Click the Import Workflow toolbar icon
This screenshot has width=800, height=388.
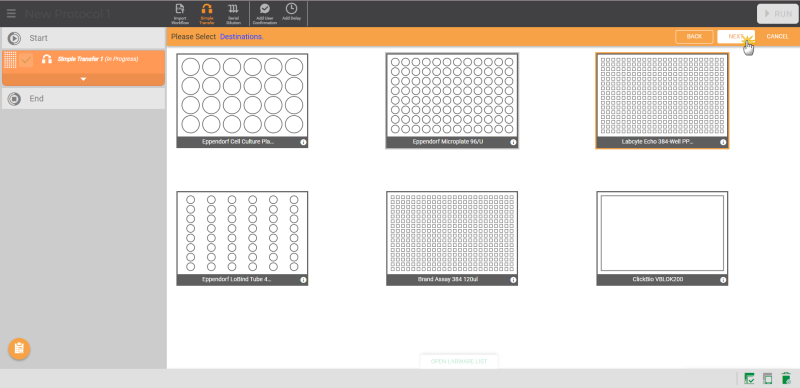coord(180,14)
